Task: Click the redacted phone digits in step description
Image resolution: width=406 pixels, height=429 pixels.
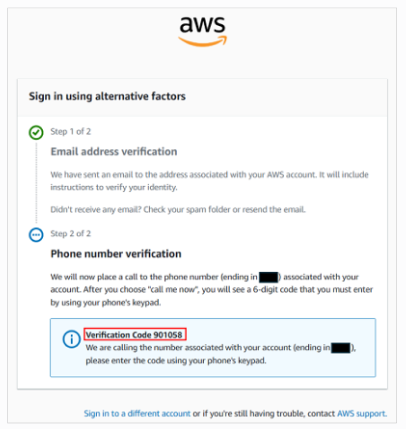Action: click(x=268, y=277)
